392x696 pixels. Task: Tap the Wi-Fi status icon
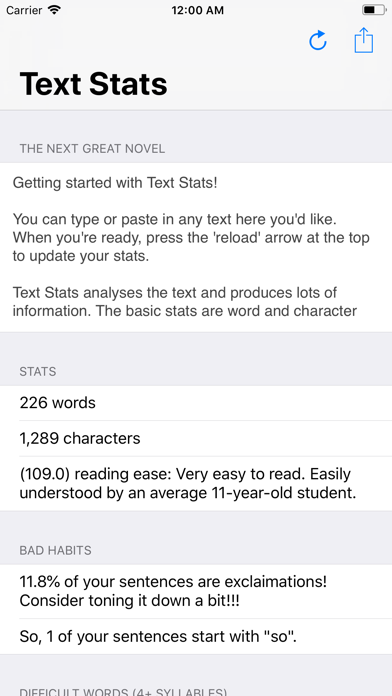(54, 10)
